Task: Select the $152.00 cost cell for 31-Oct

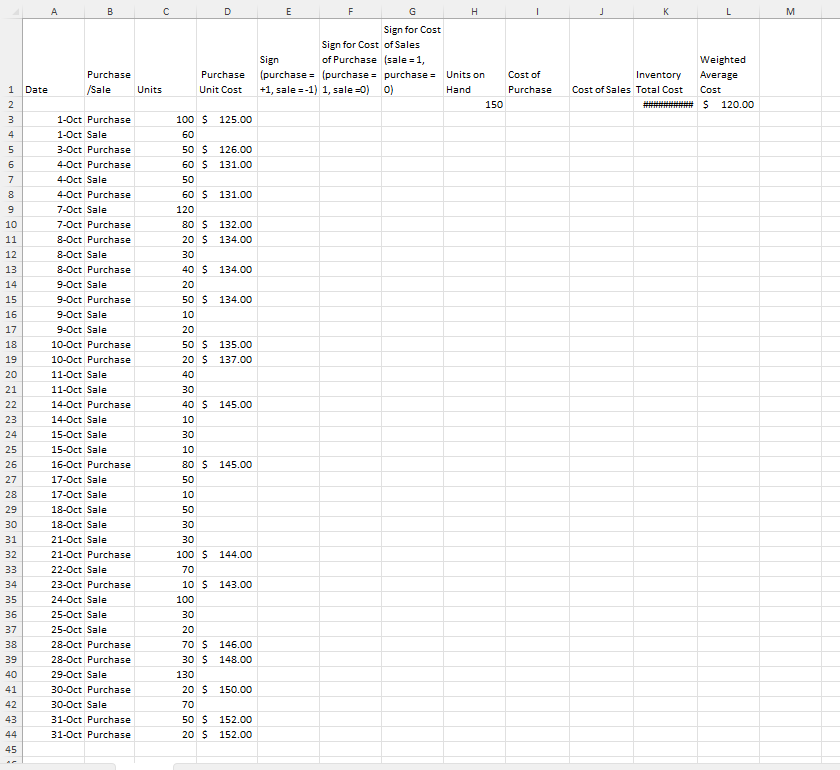Action: [227, 734]
